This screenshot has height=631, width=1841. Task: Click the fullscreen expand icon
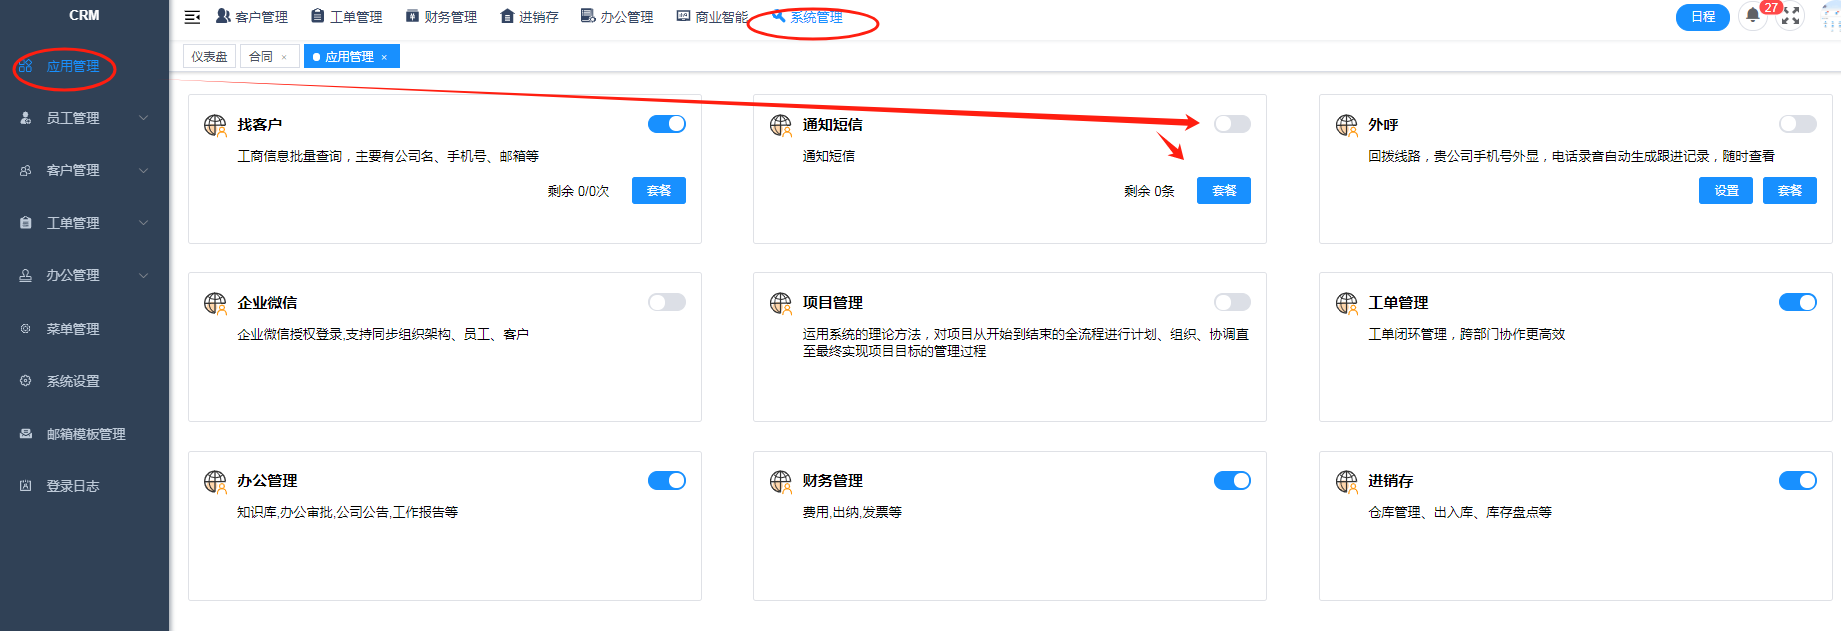[x=1790, y=16]
